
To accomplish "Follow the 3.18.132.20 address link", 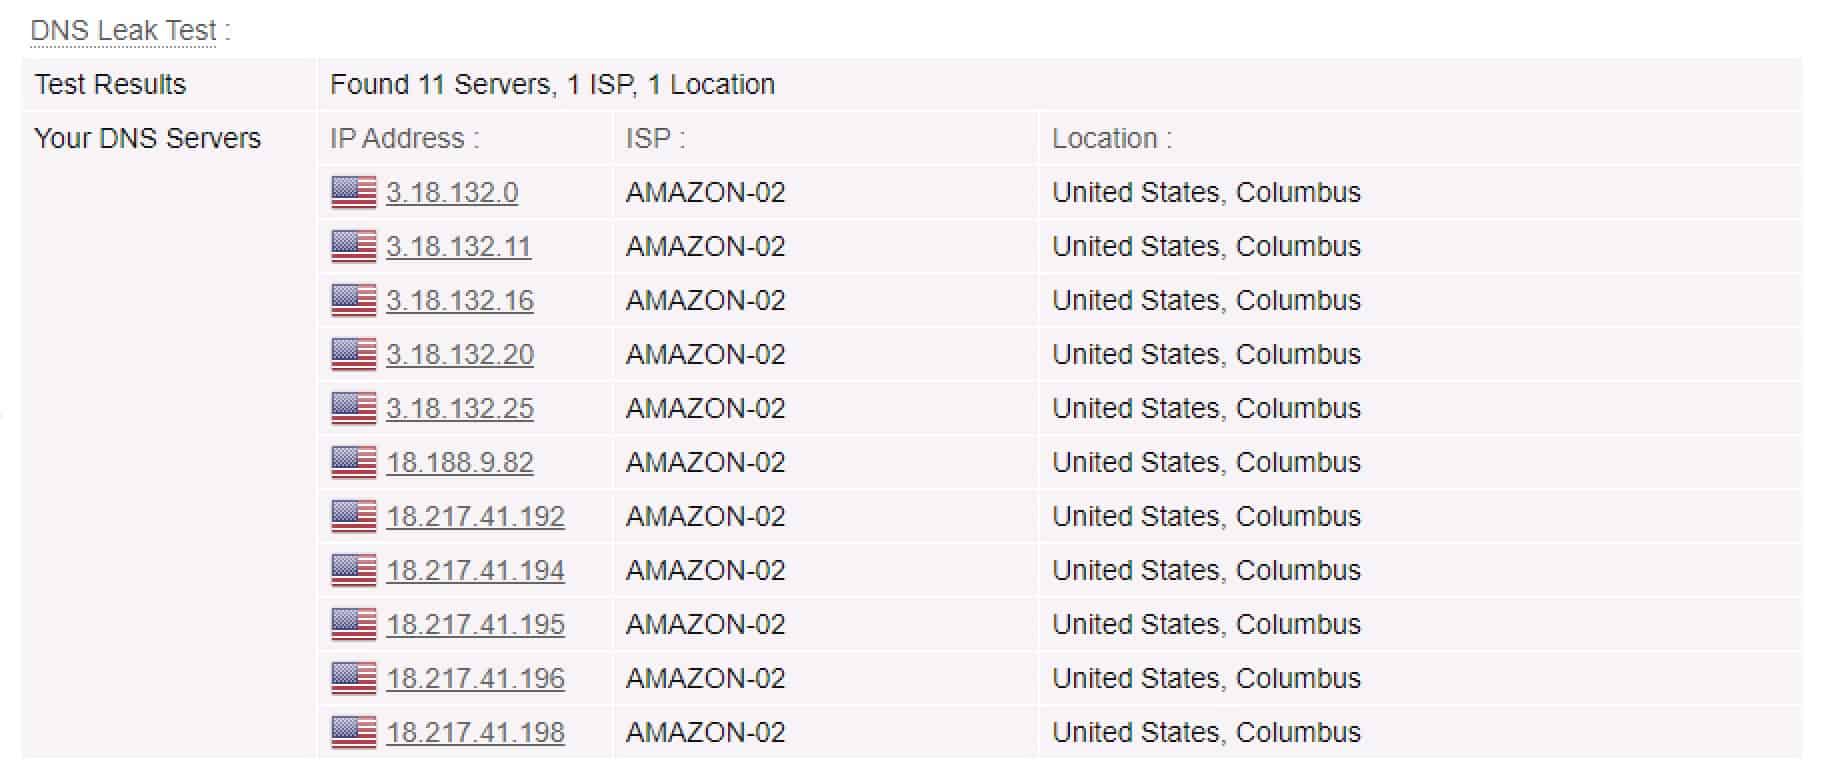I will point(460,354).
